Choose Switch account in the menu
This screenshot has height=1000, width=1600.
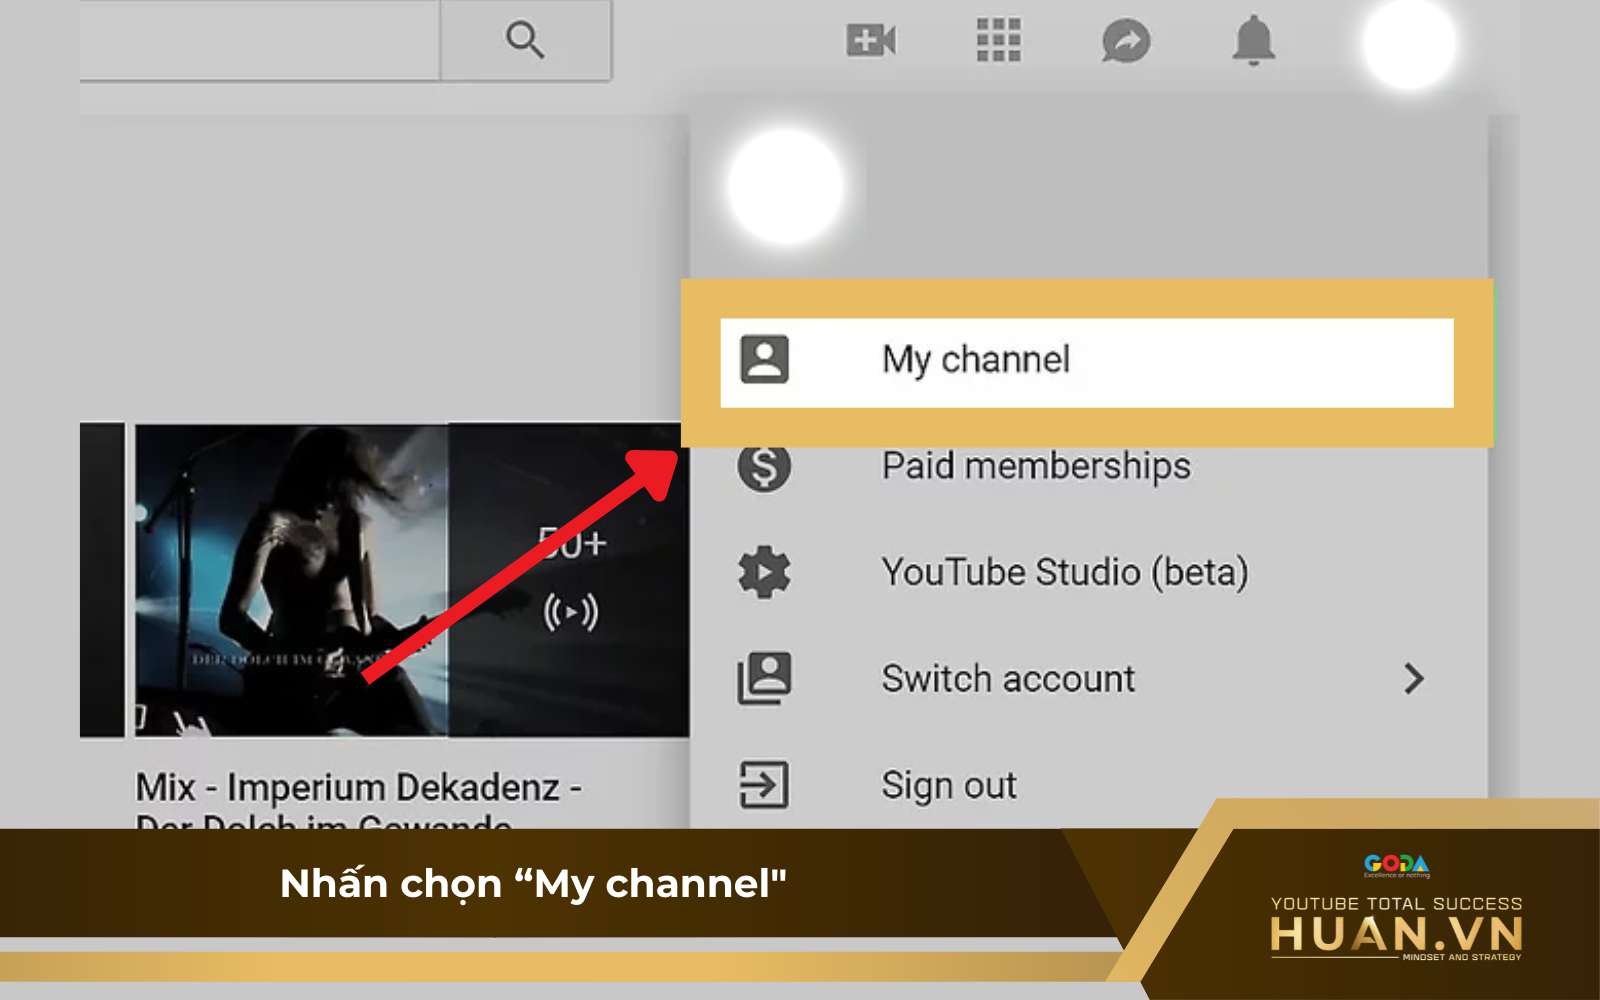(x=1087, y=679)
